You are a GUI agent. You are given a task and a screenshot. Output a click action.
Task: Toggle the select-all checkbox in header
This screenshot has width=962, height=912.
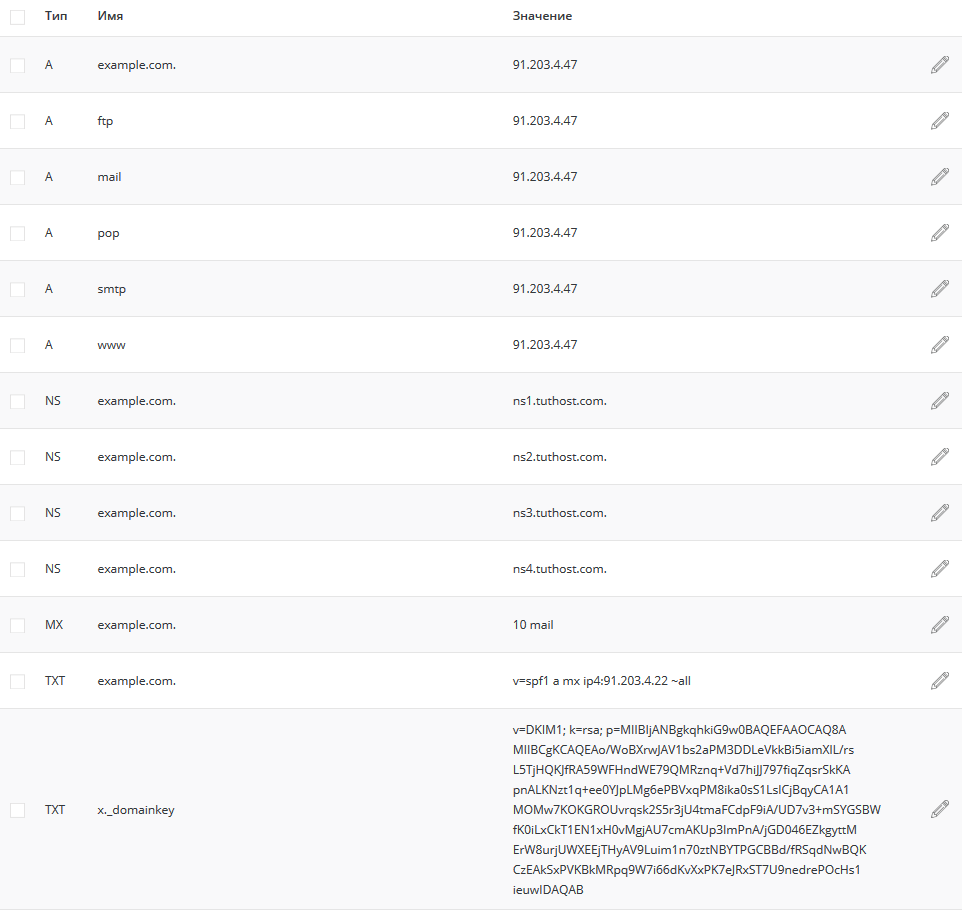coord(18,17)
